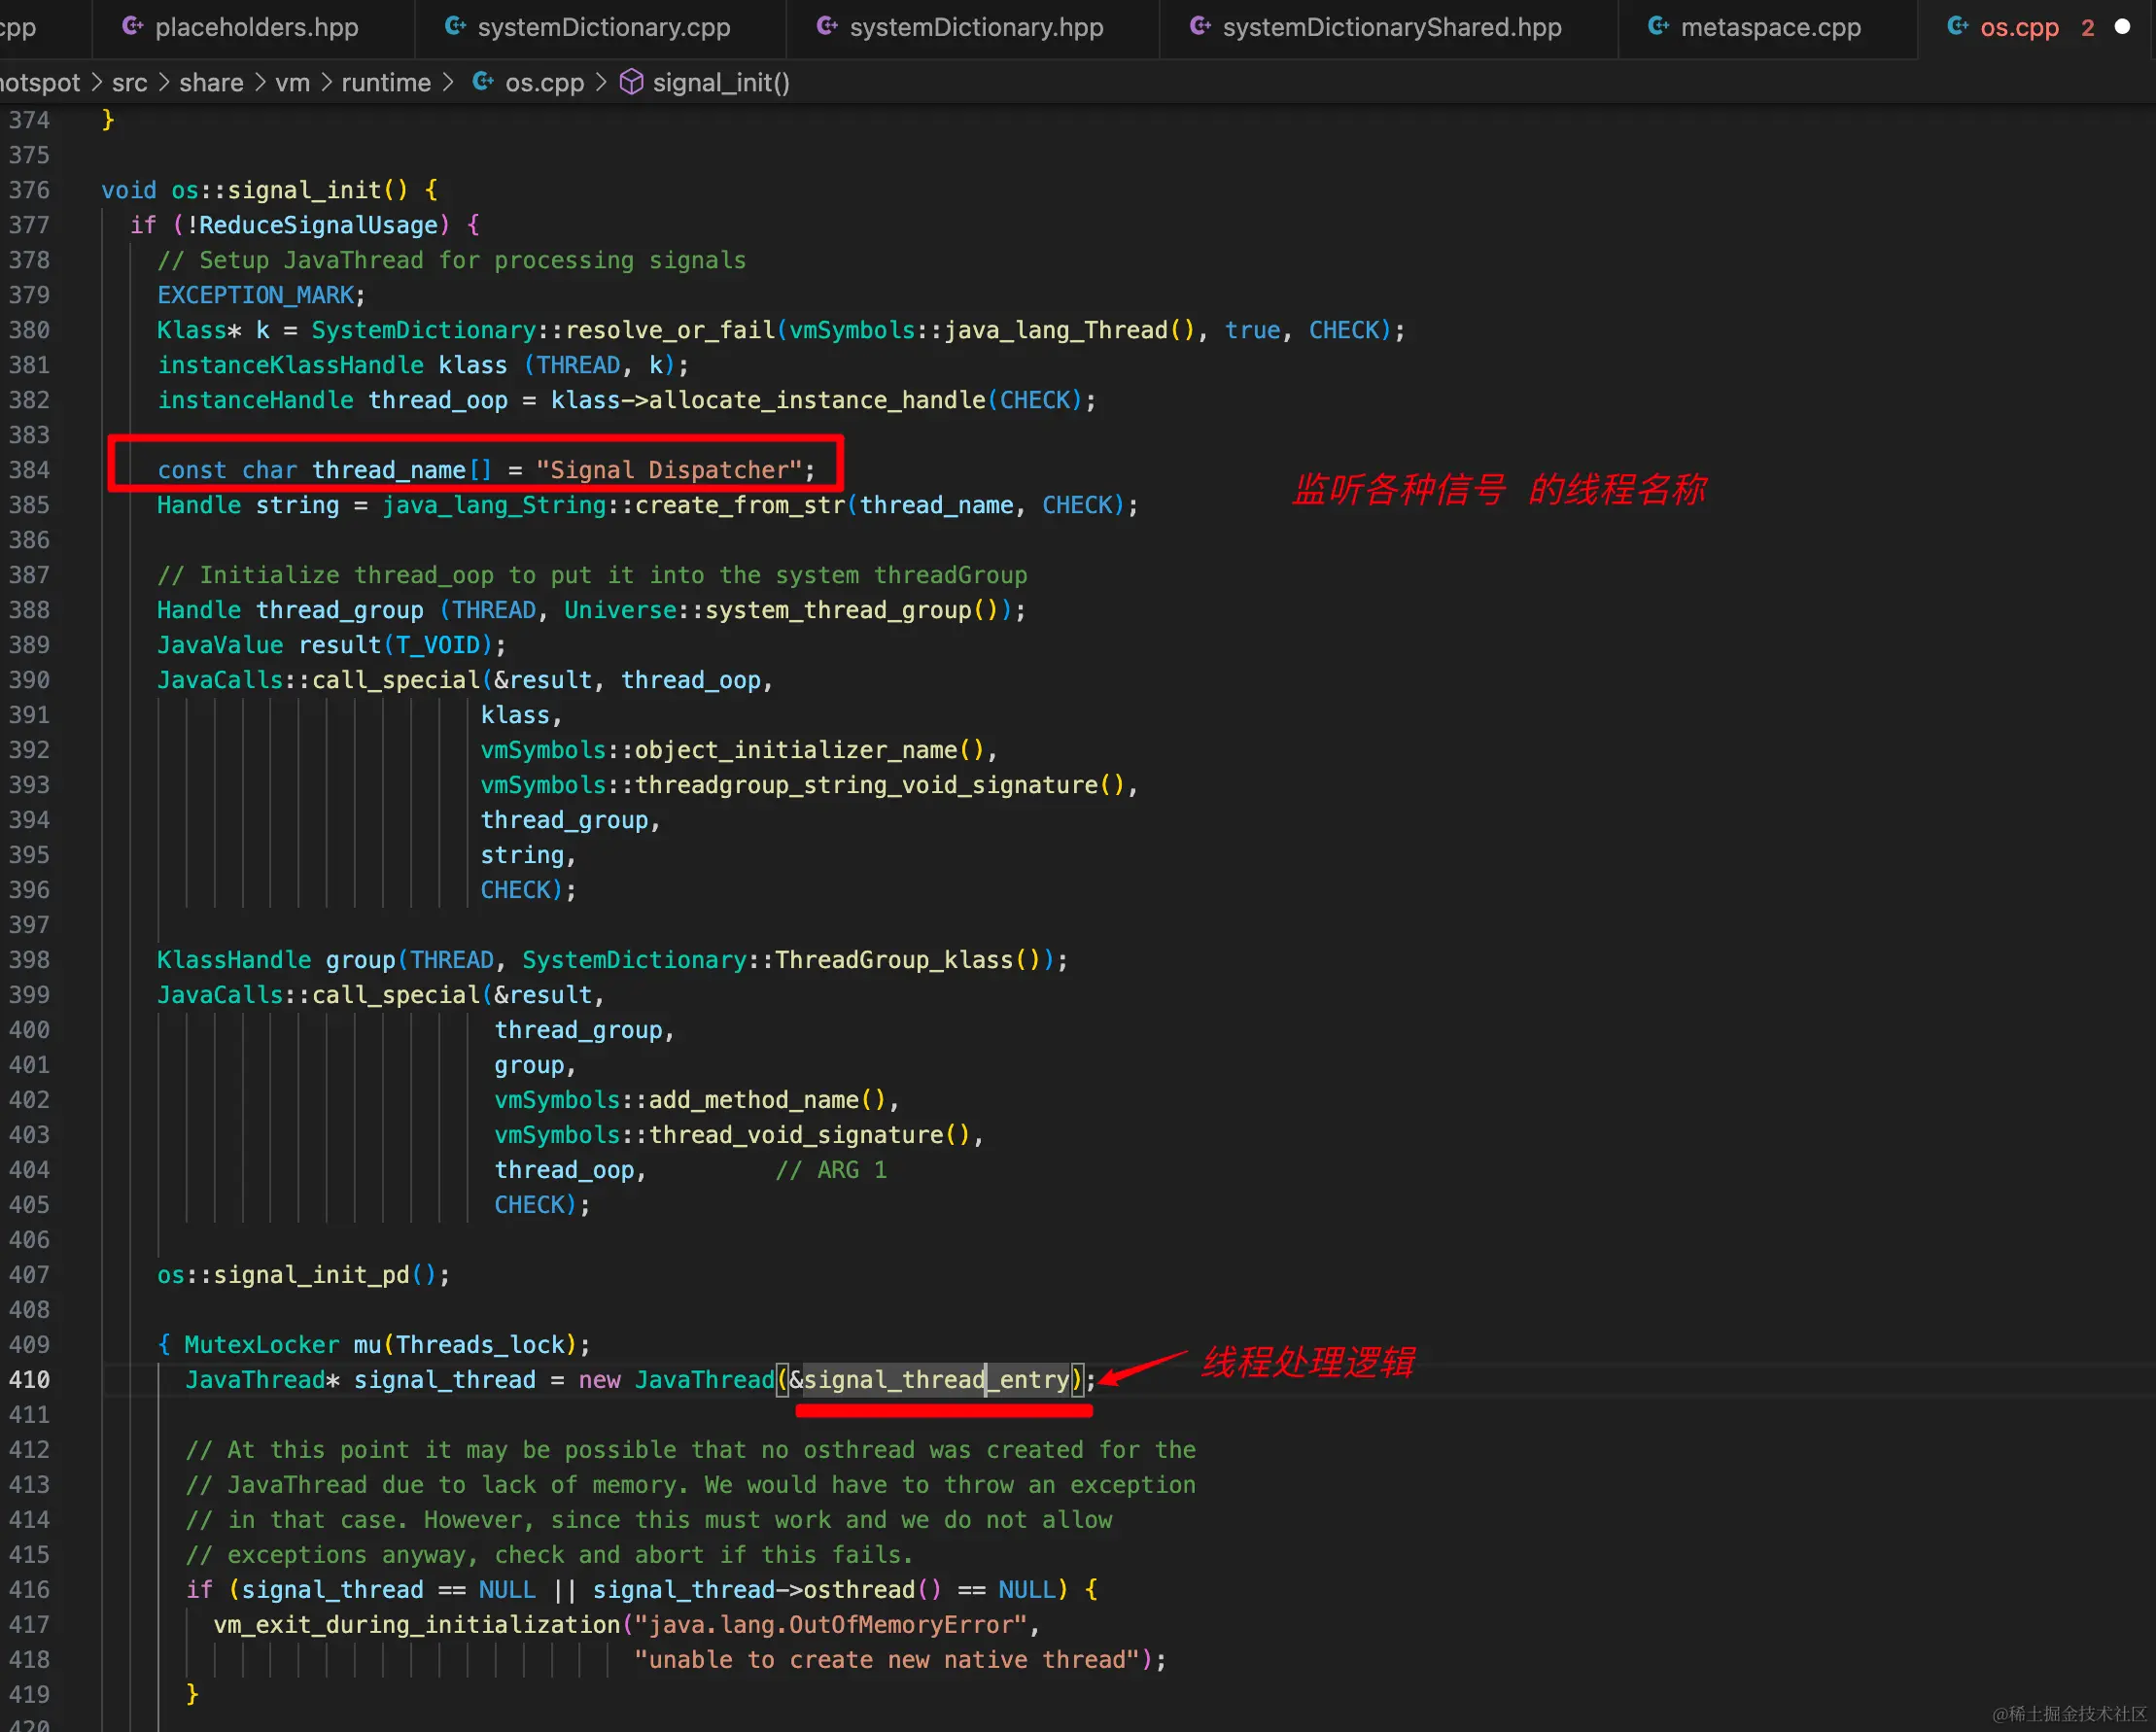Click line number 410 in the gutter

click(x=29, y=1380)
